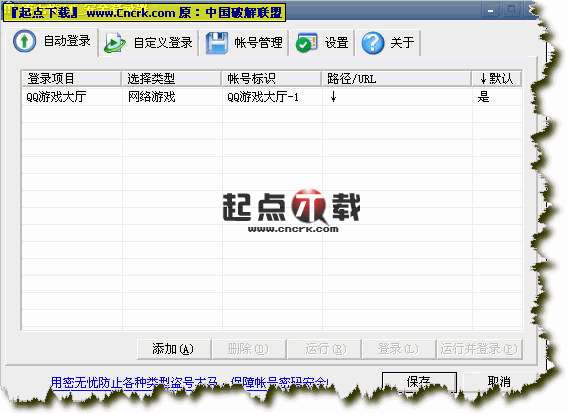Sort by the 路径/URL column header
This screenshot has width=567, height=414.
[x=397, y=78]
